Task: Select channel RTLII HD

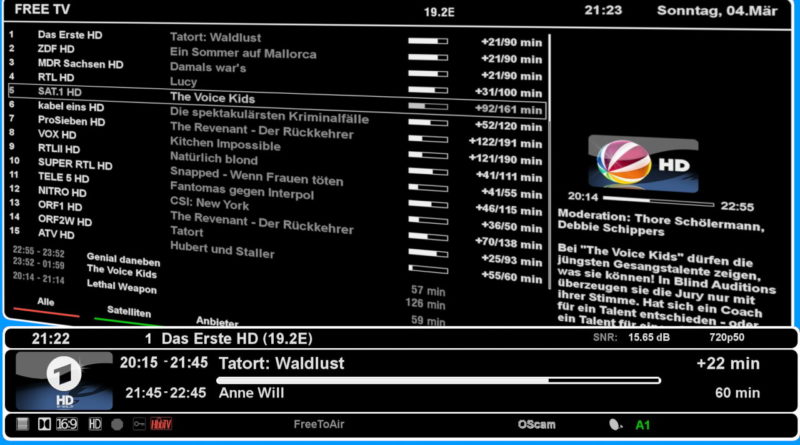Action: [x=59, y=149]
